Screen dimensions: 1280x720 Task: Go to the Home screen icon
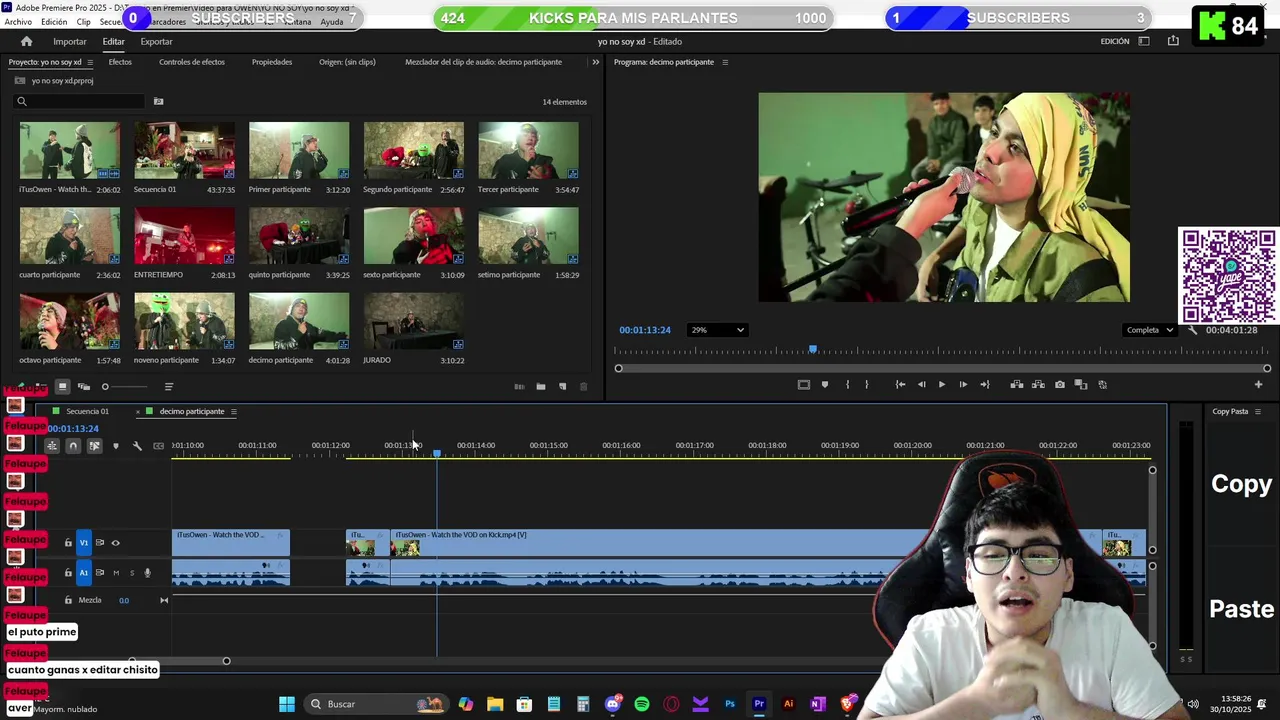pyautogui.click(x=26, y=41)
